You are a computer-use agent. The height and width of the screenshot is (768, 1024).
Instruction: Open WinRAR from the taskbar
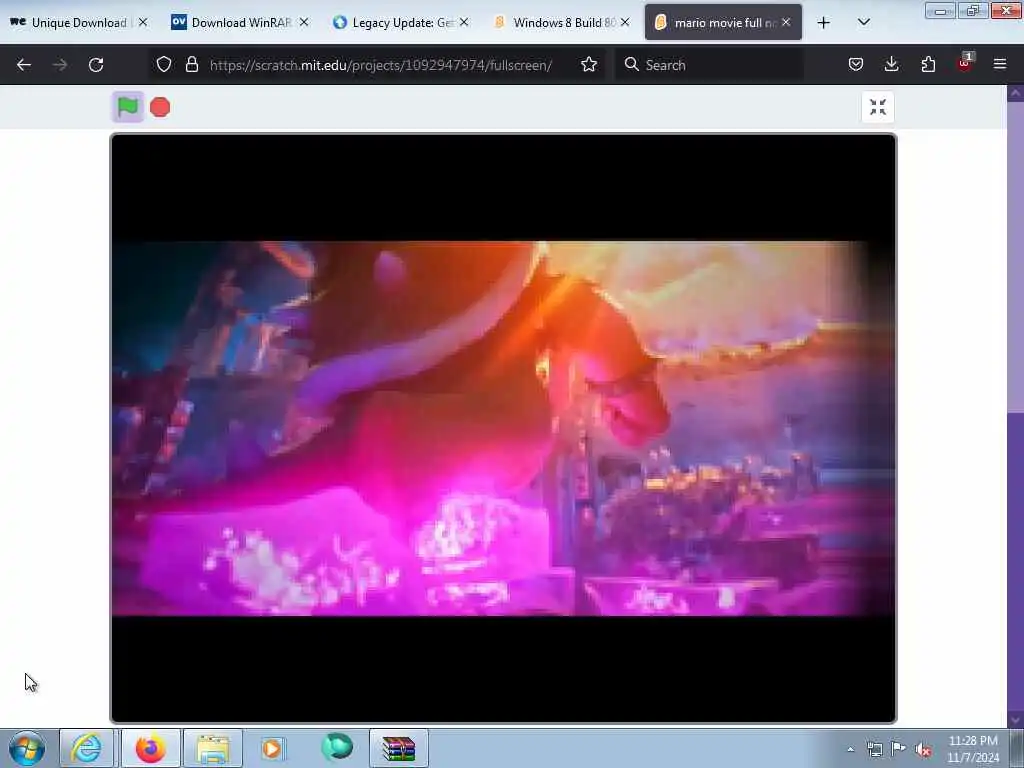tap(399, 748)
